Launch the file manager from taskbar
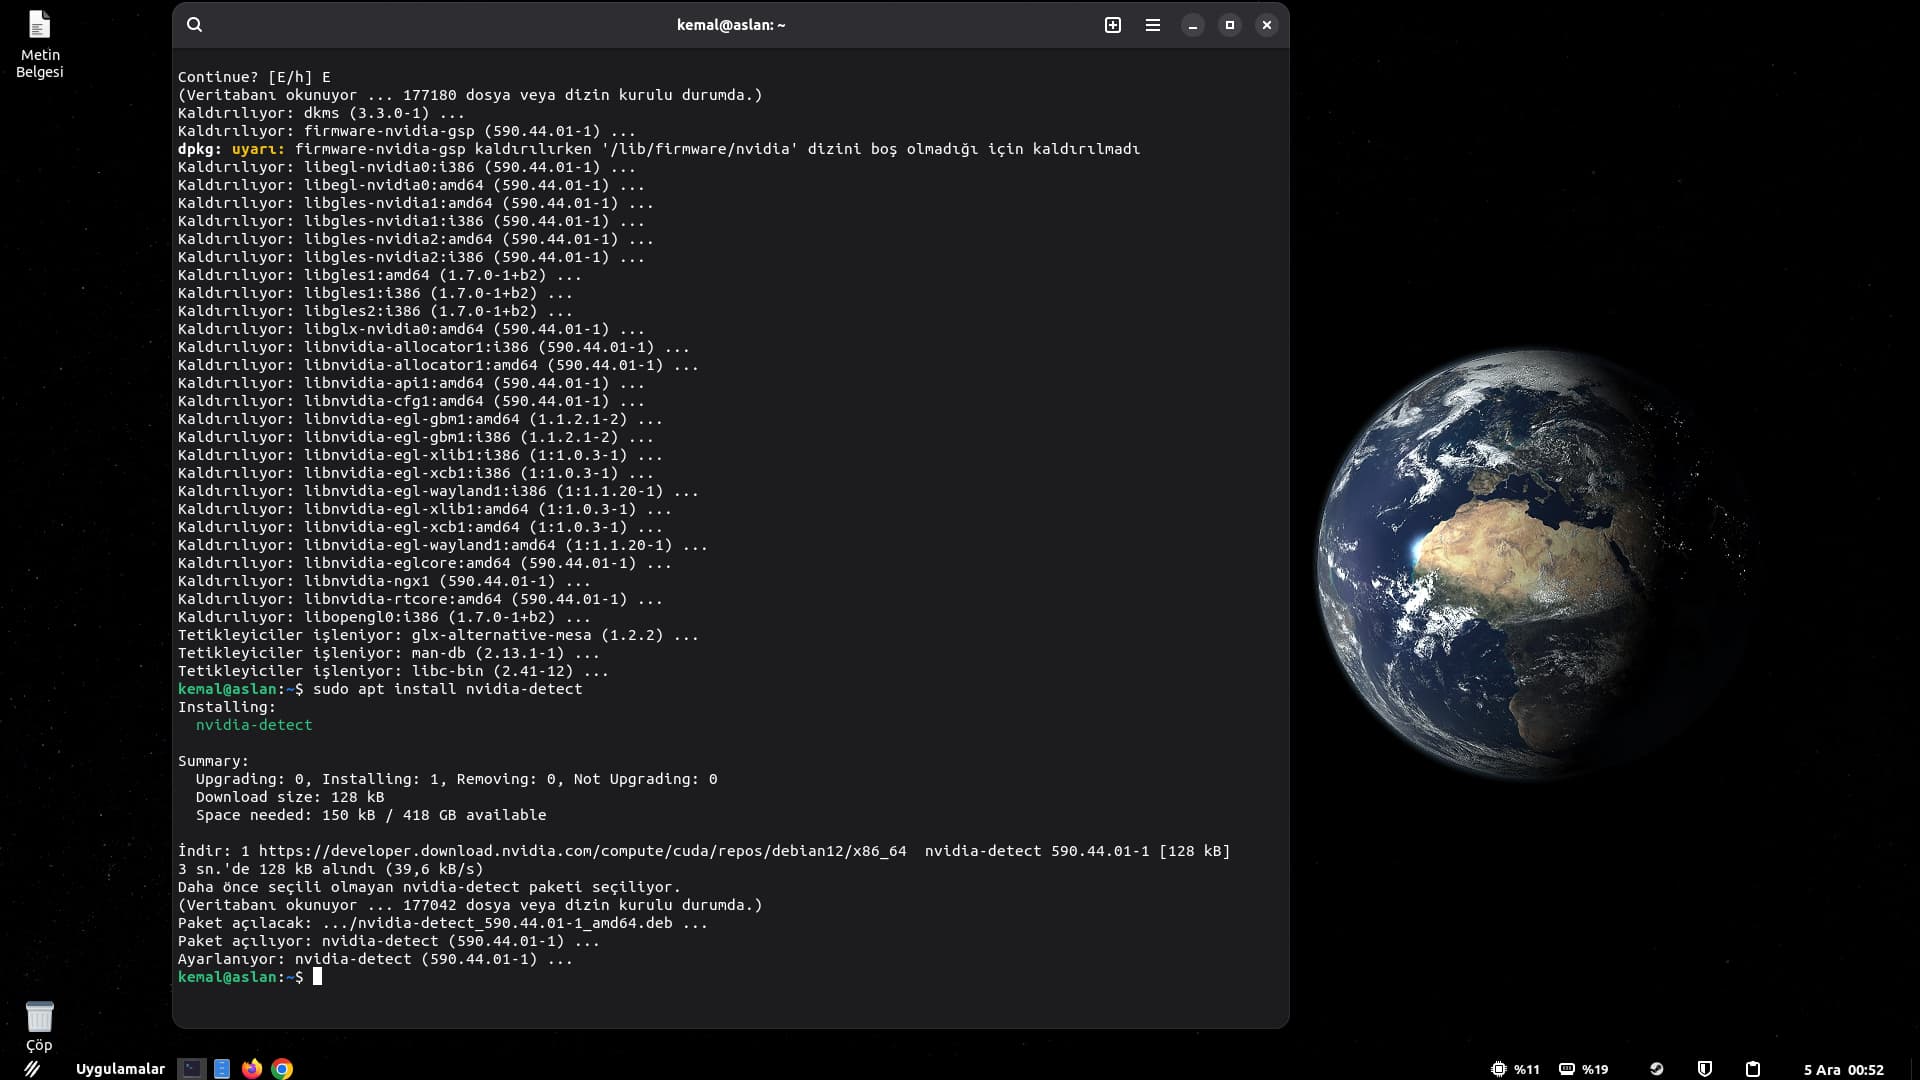This screenshot has width=1920, height=1080. [x=222, y=1069]
